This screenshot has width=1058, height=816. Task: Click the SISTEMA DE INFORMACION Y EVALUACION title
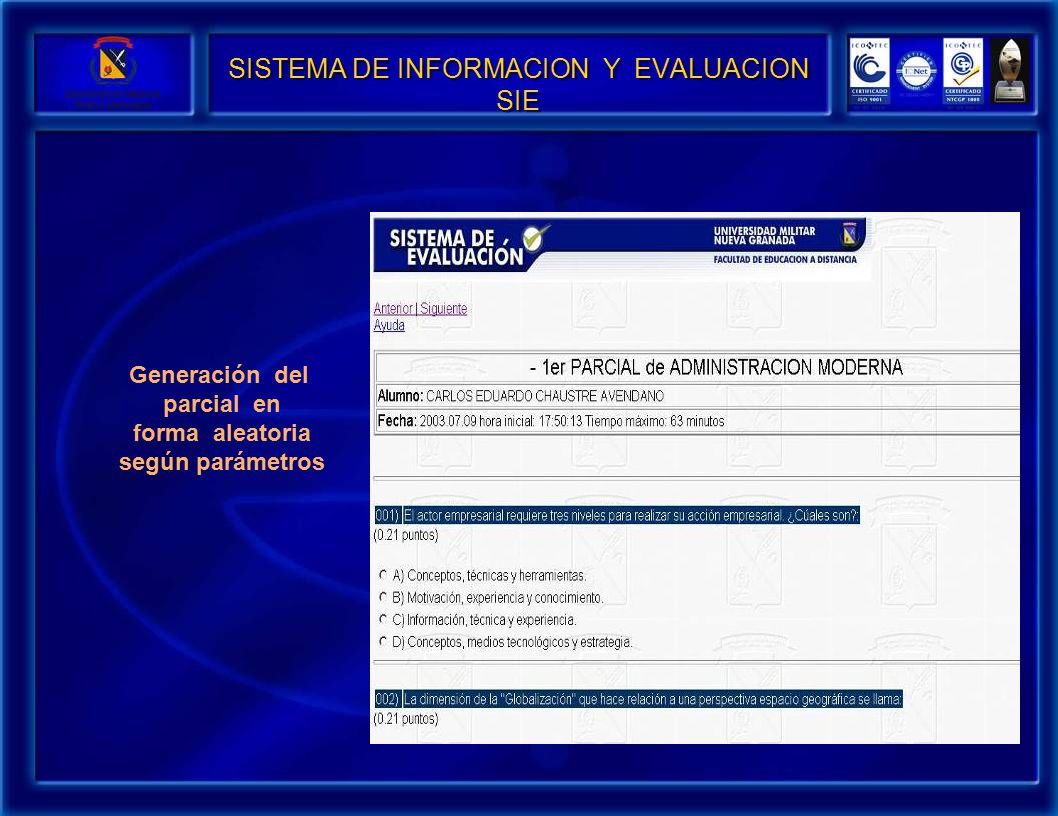518,84
